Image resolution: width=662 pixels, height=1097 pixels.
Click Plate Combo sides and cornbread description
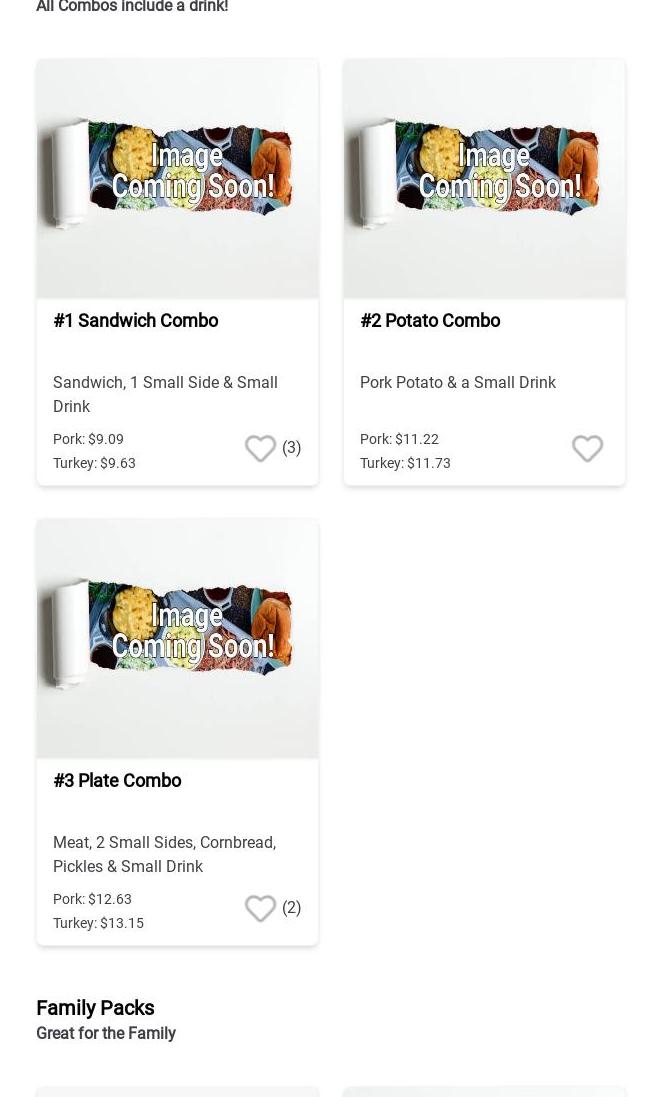(164, 854)
